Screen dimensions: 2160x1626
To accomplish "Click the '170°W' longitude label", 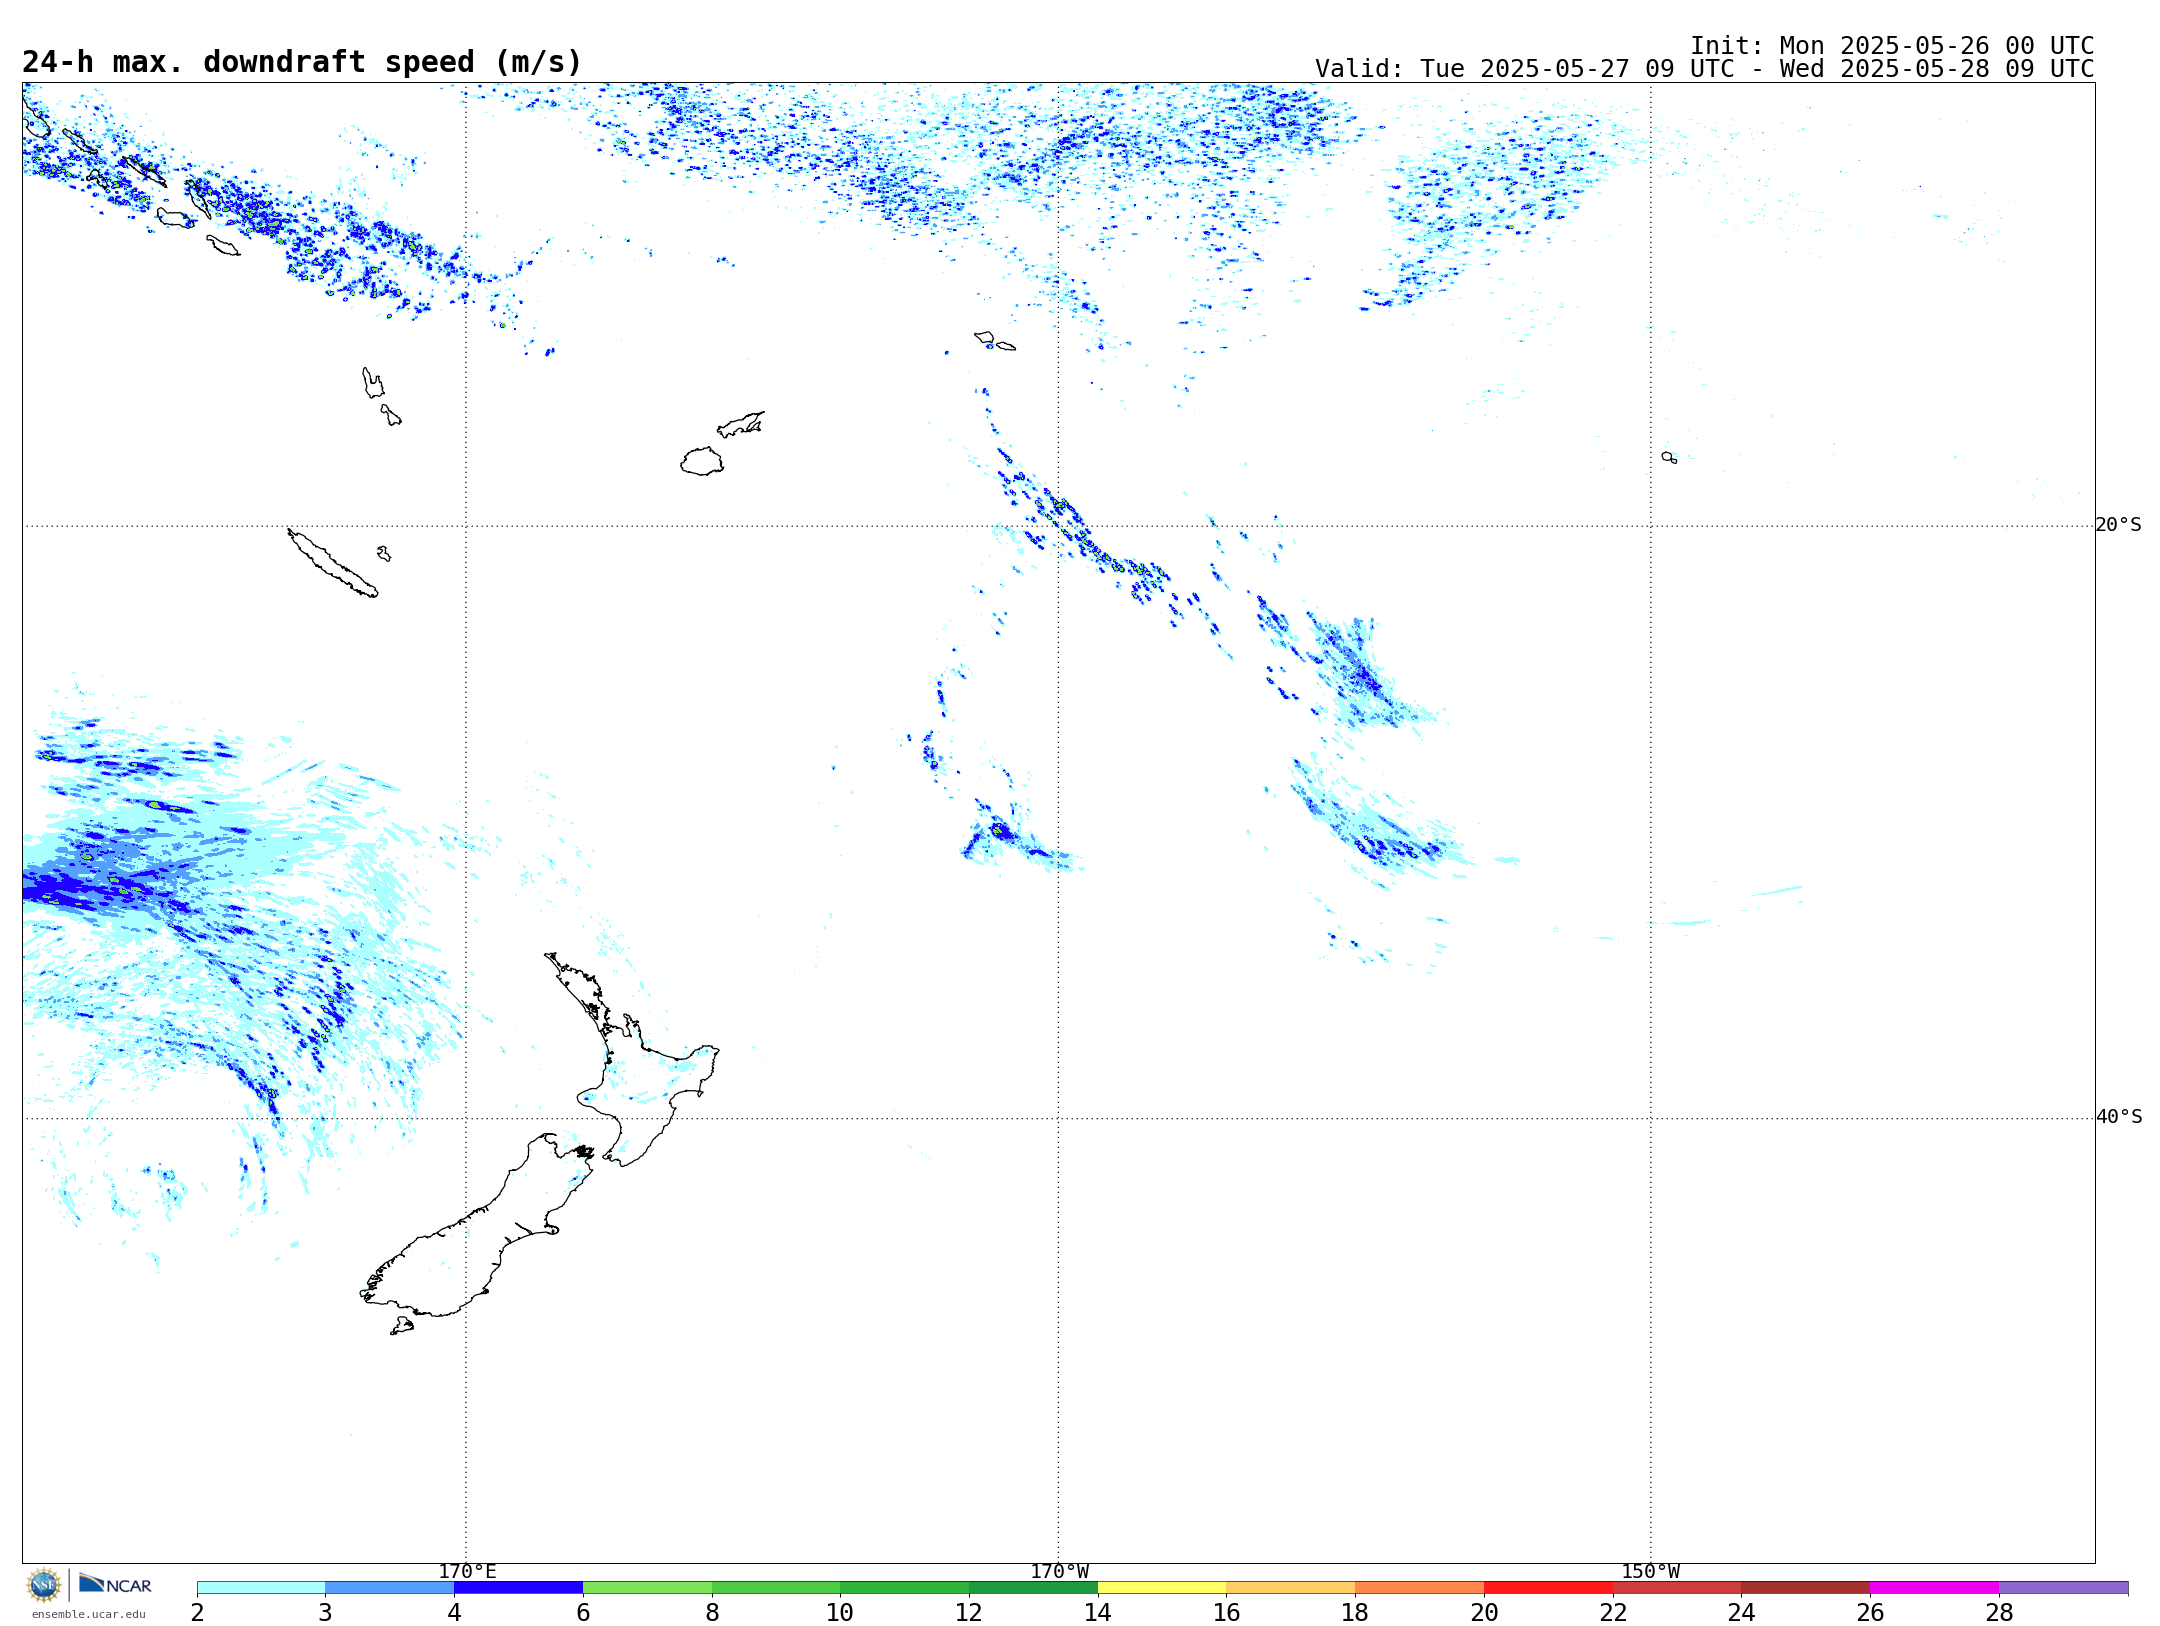I will pos(1059,1571).
